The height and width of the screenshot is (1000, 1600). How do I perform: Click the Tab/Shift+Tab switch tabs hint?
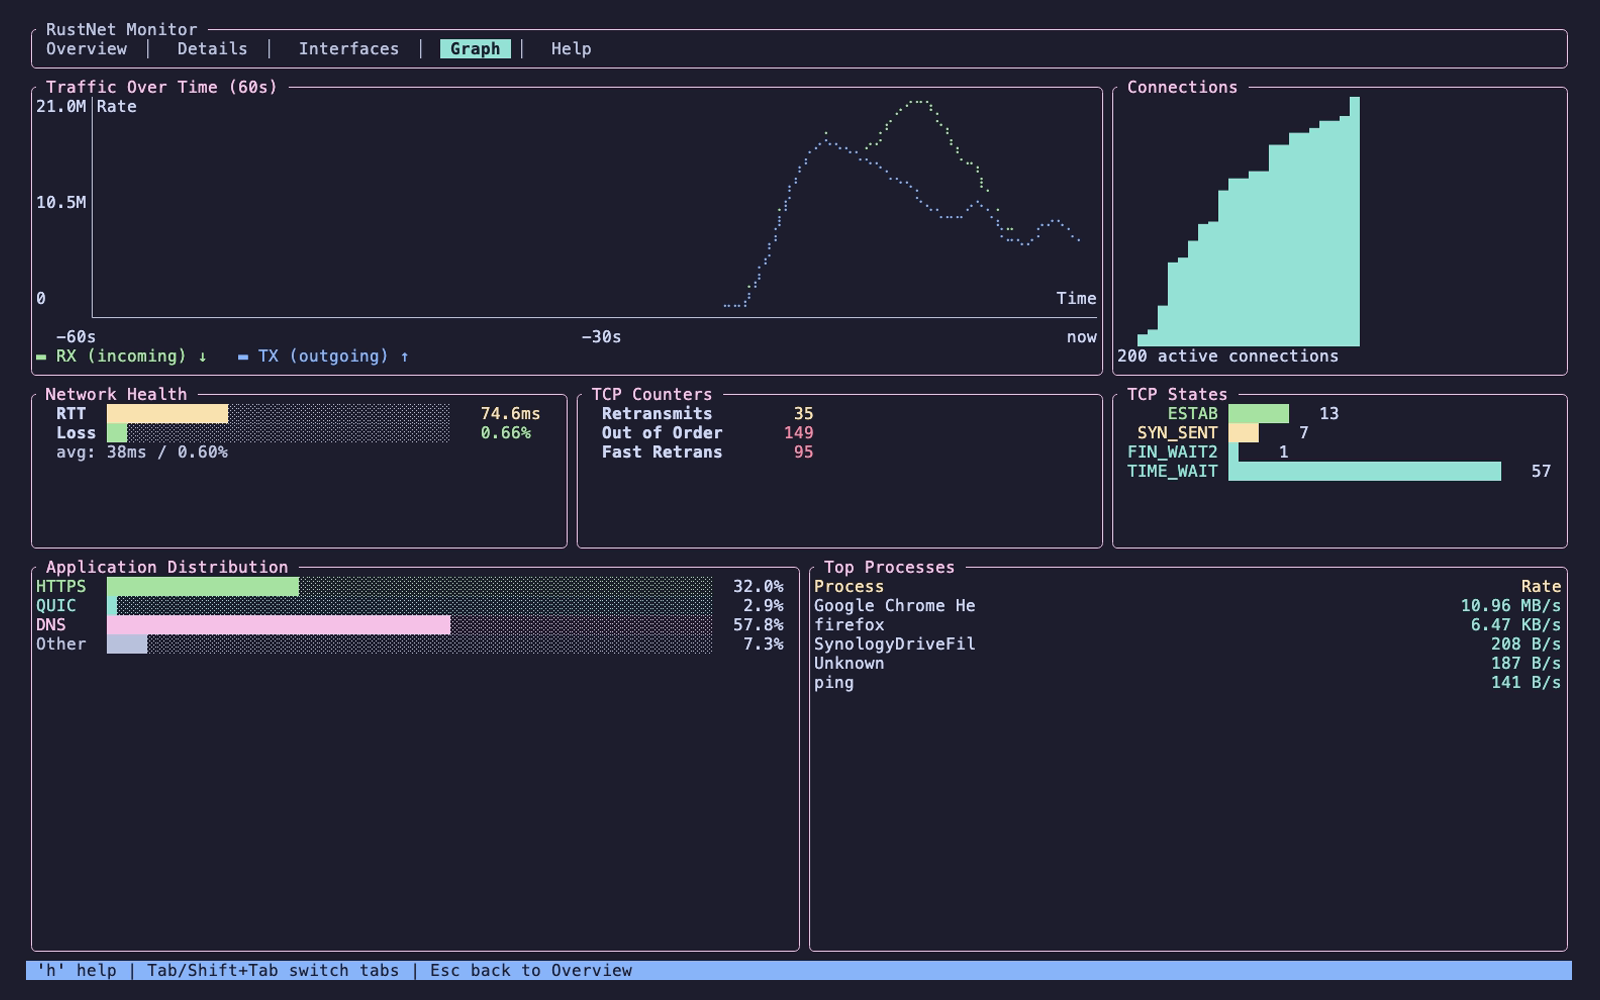273,971
